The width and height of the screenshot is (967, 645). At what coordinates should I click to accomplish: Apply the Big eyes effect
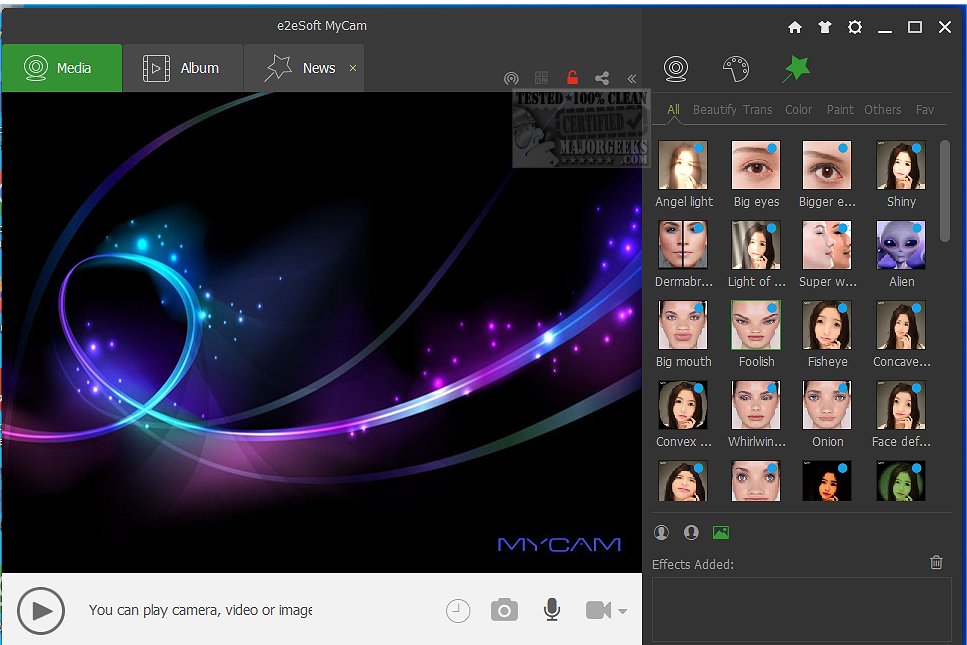tap(755, 165)
